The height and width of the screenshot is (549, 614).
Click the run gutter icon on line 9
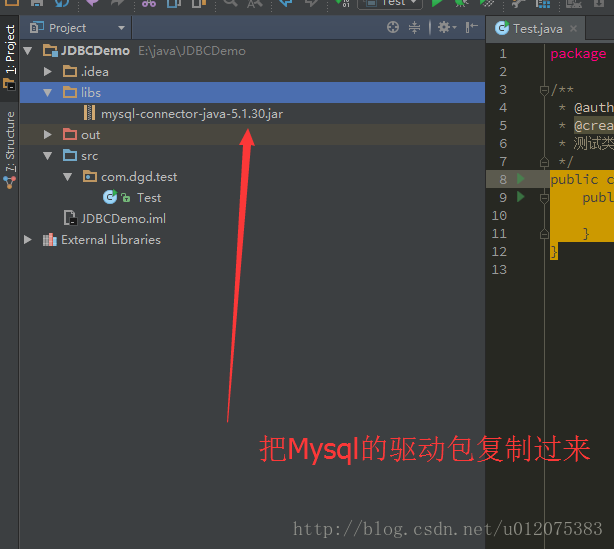coord(520,197)
